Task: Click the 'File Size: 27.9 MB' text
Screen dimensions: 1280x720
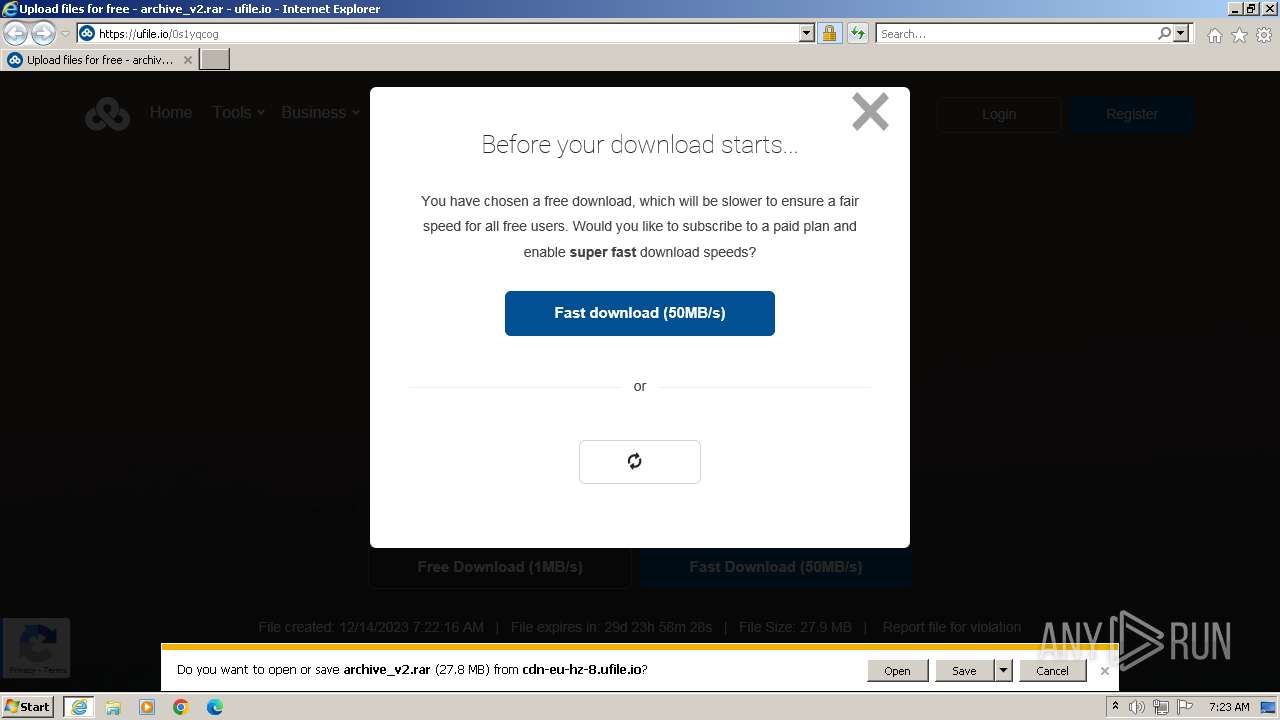Action: [795, 627]
